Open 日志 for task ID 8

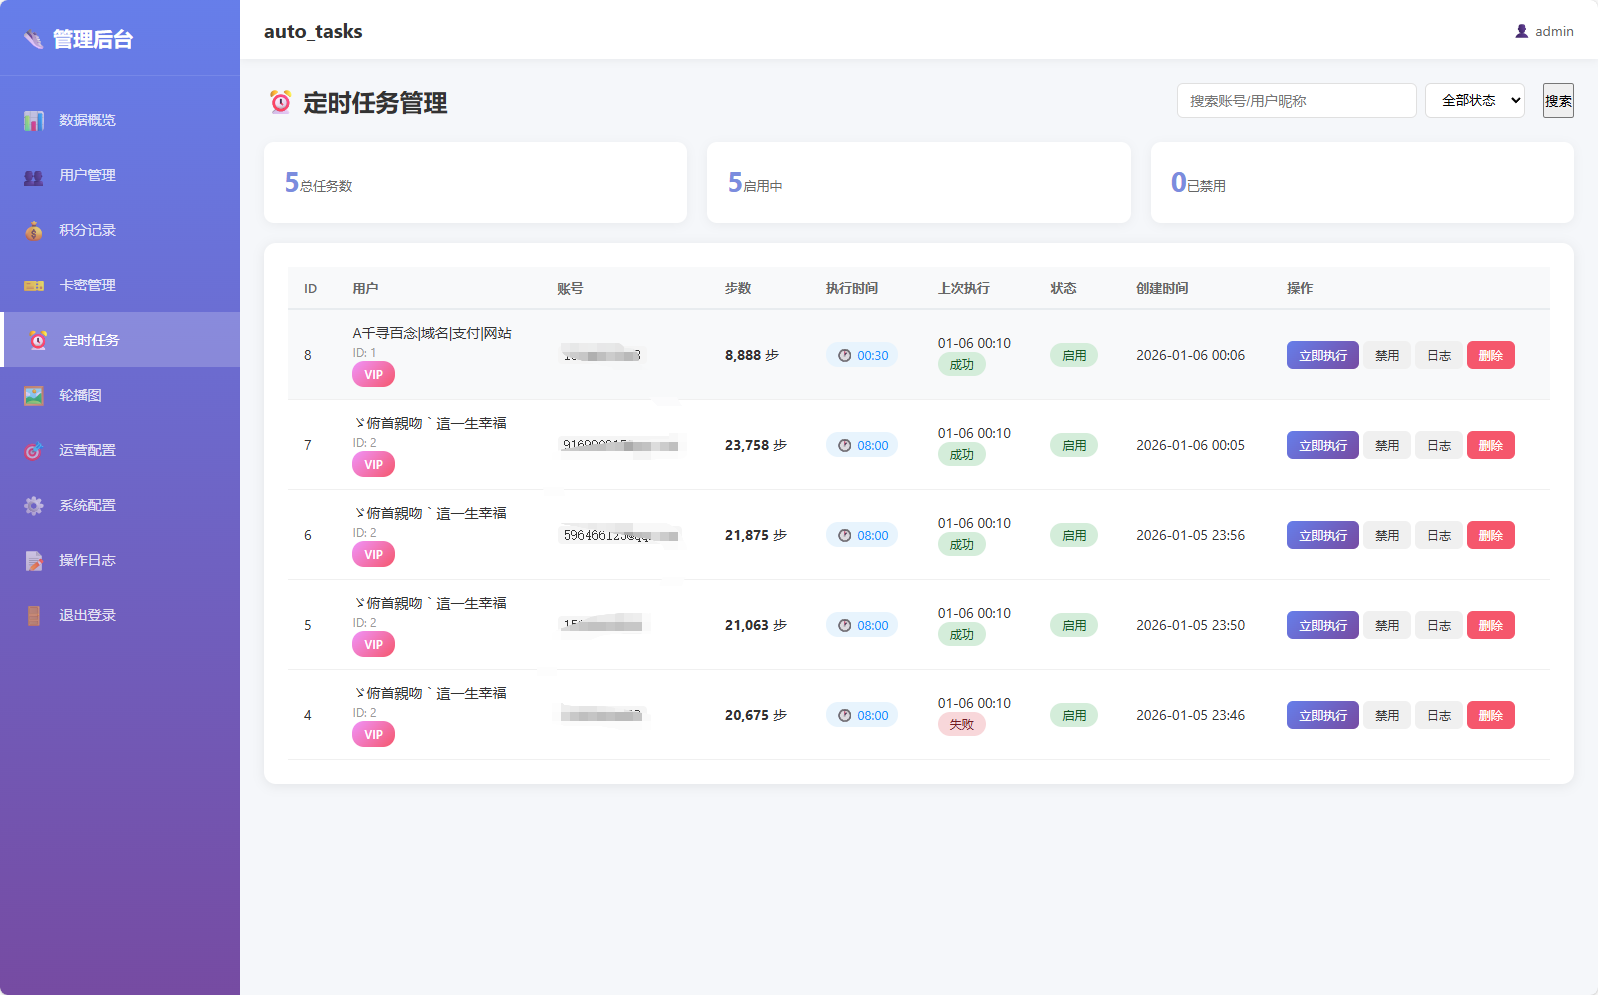pos(1439,355)
